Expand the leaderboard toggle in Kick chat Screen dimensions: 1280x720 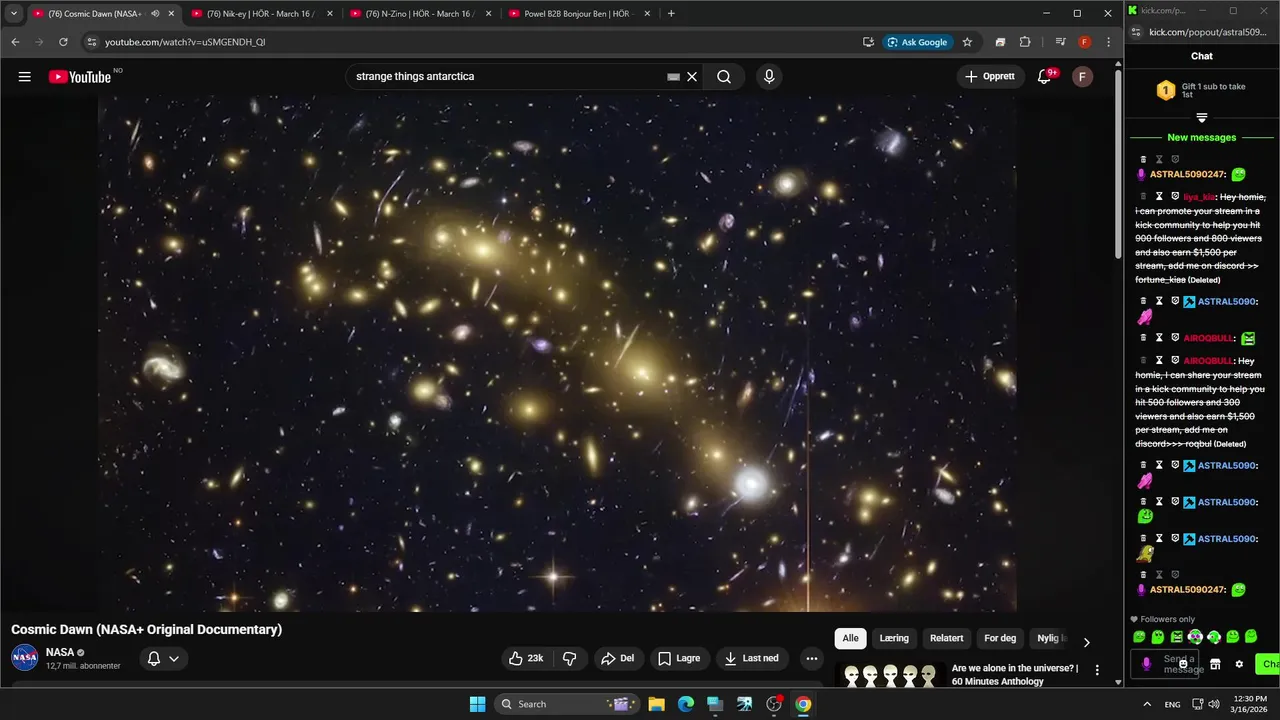[x=1202, y=118]
